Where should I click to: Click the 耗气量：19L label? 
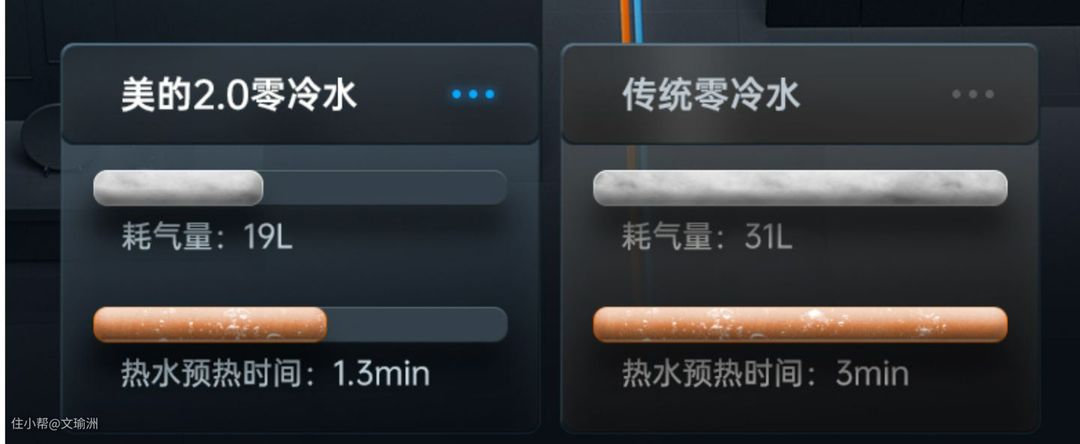click(207, 238)
